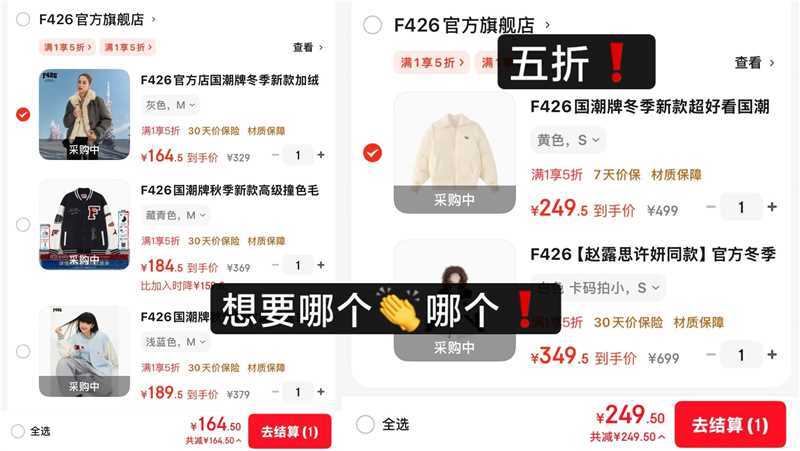The width and height of the screenshot is (800, 451).
Task: Decrease quantity of ¥184.5 navy varsity jacket
Action: pos(276,265)
